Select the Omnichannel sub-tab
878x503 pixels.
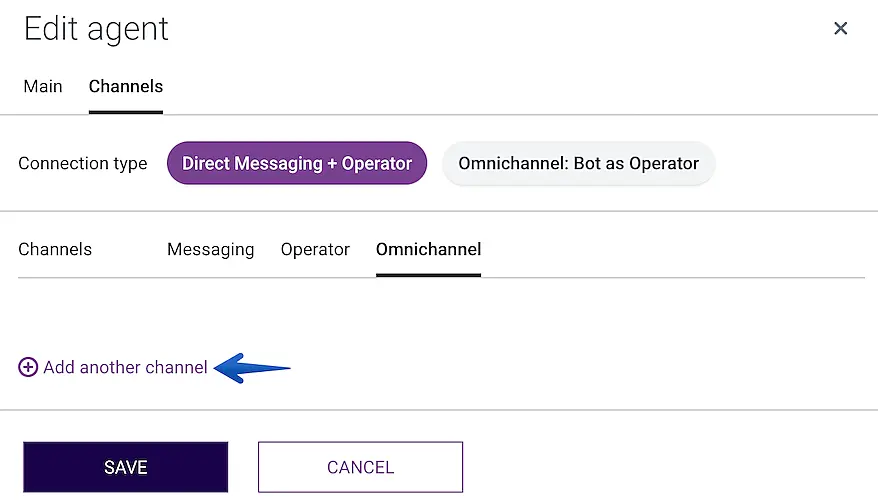pyautogui.click(x=428, y=249)
